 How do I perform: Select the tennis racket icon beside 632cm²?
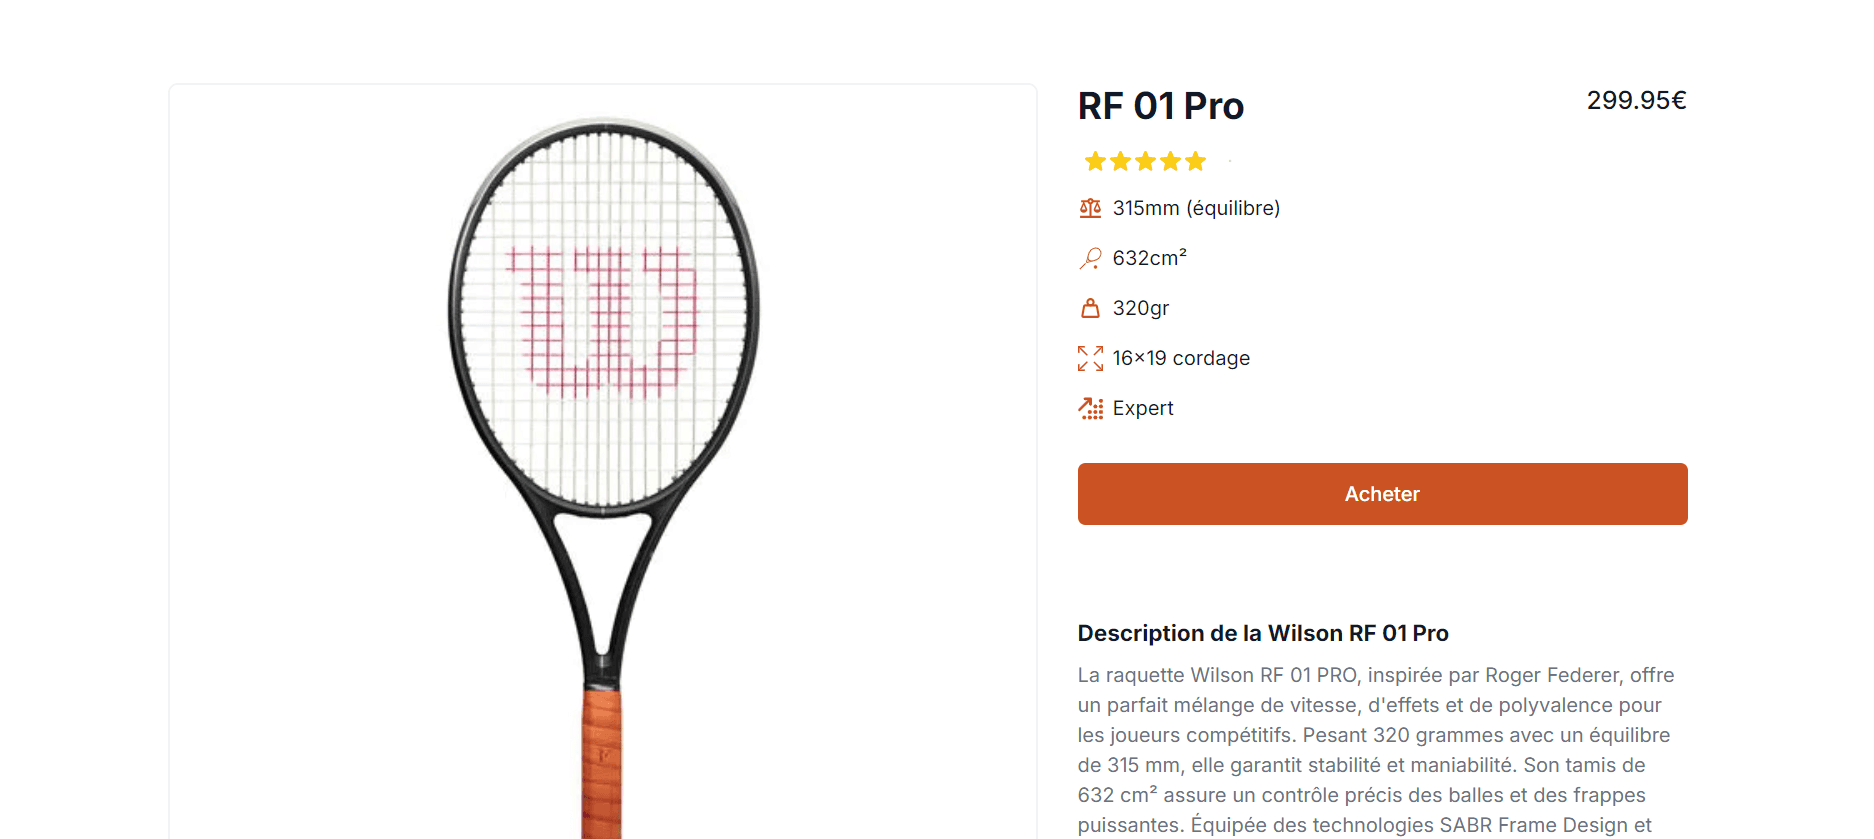1090,257
